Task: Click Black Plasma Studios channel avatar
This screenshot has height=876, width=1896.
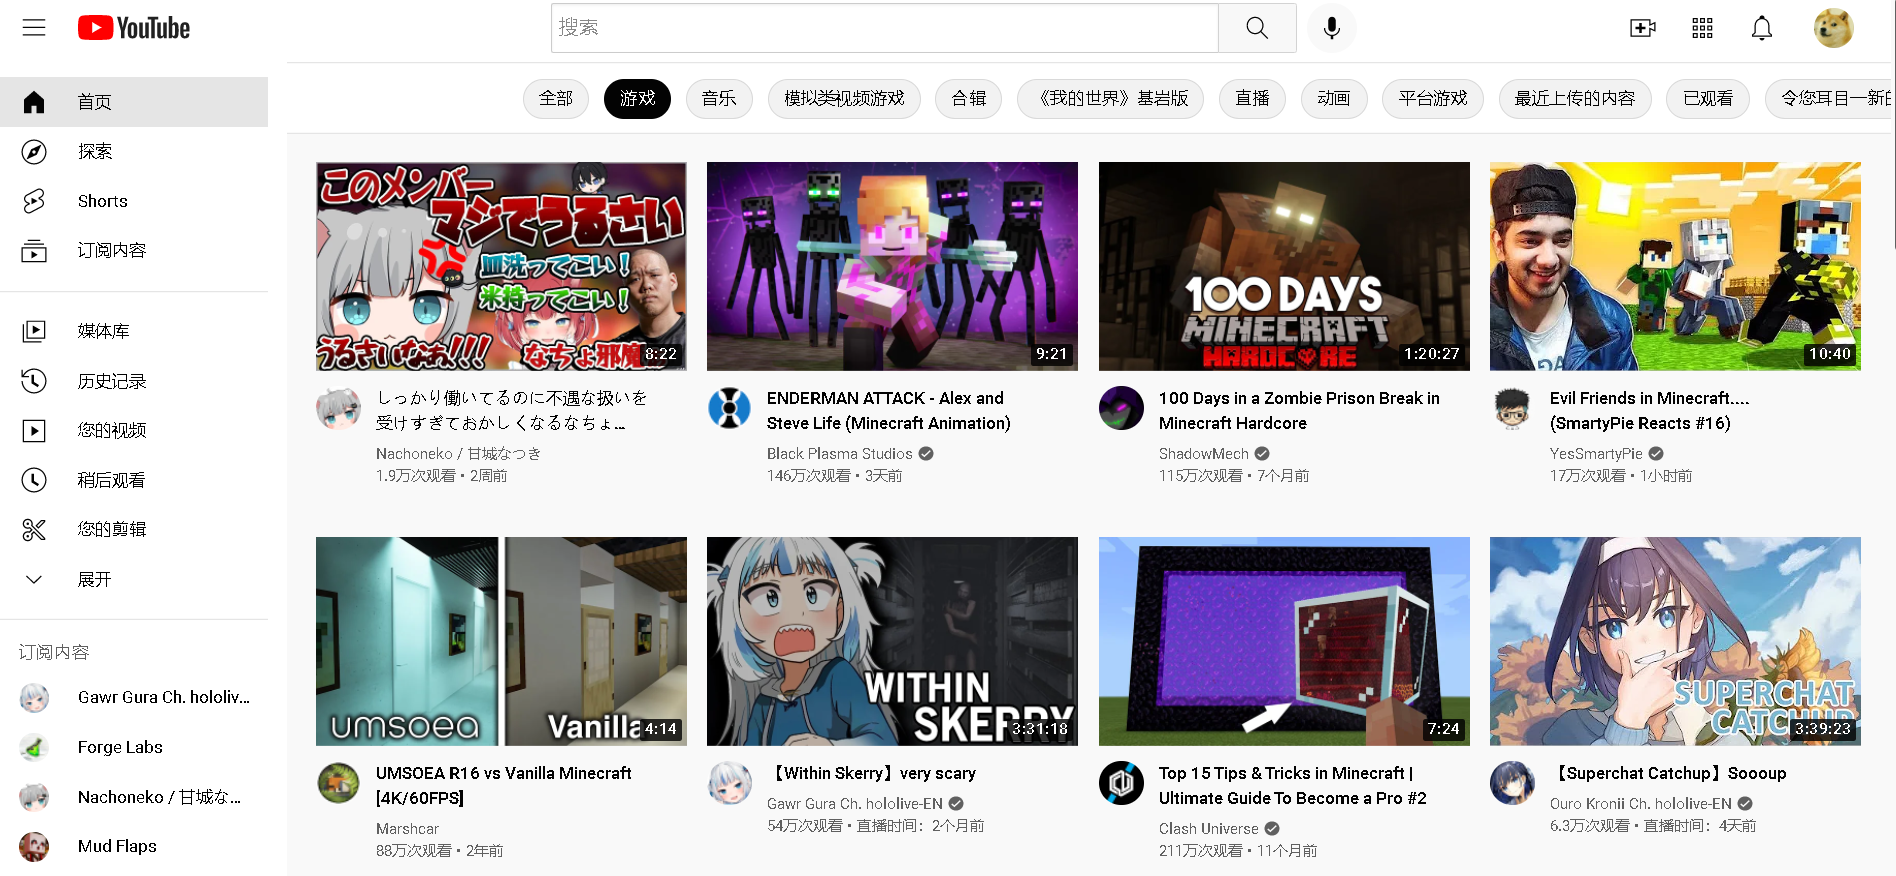Action: click(729, 408)
